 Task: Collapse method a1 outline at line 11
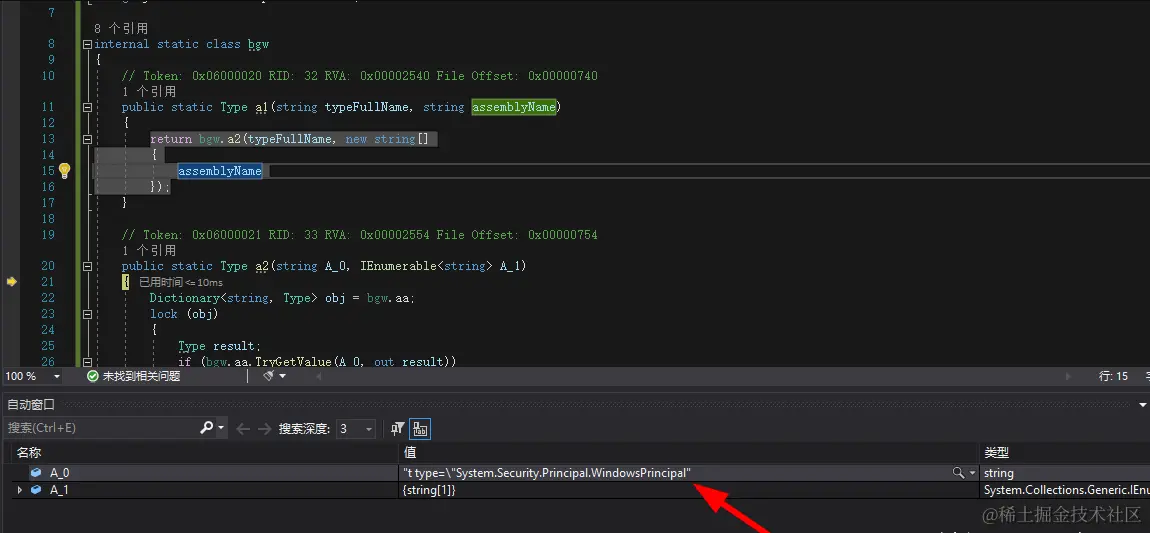coord(88,107)
